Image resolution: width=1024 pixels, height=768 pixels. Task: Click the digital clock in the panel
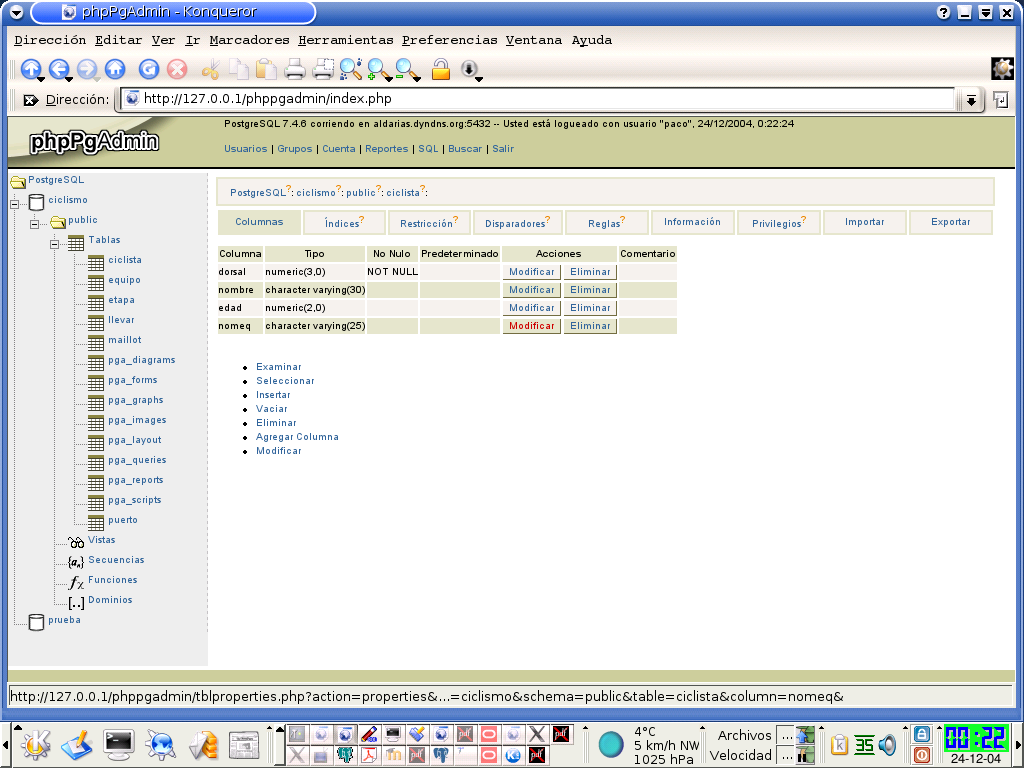[976, 738]
